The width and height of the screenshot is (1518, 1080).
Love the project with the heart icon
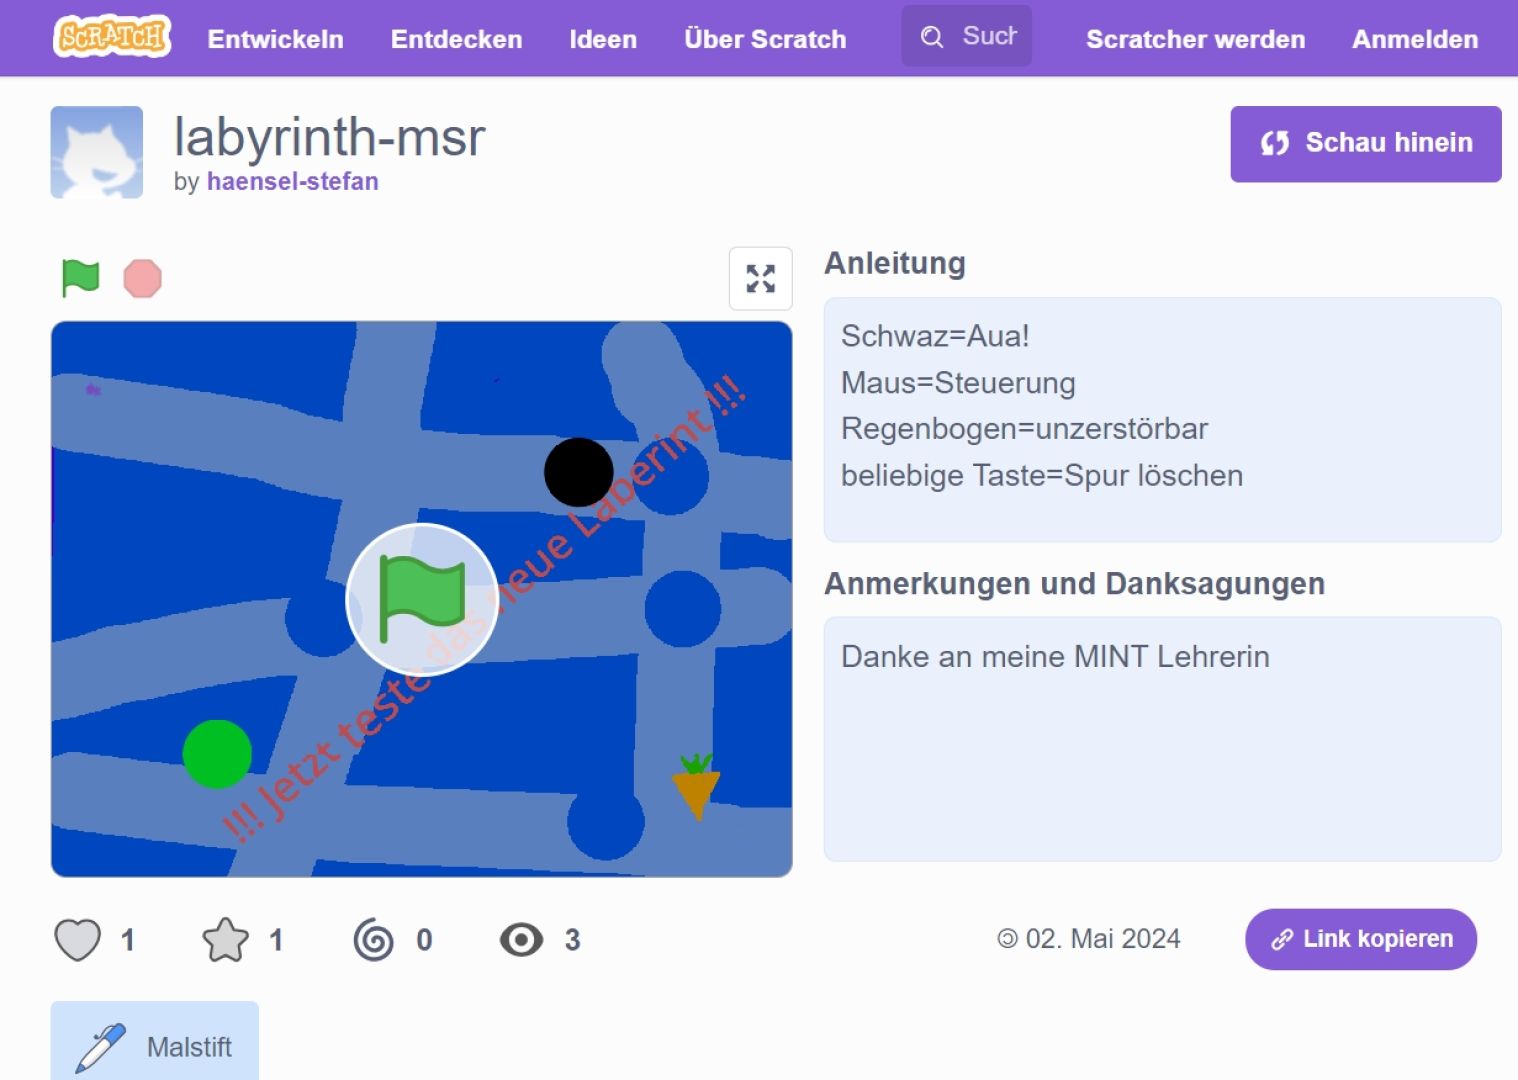coord(78,940)
